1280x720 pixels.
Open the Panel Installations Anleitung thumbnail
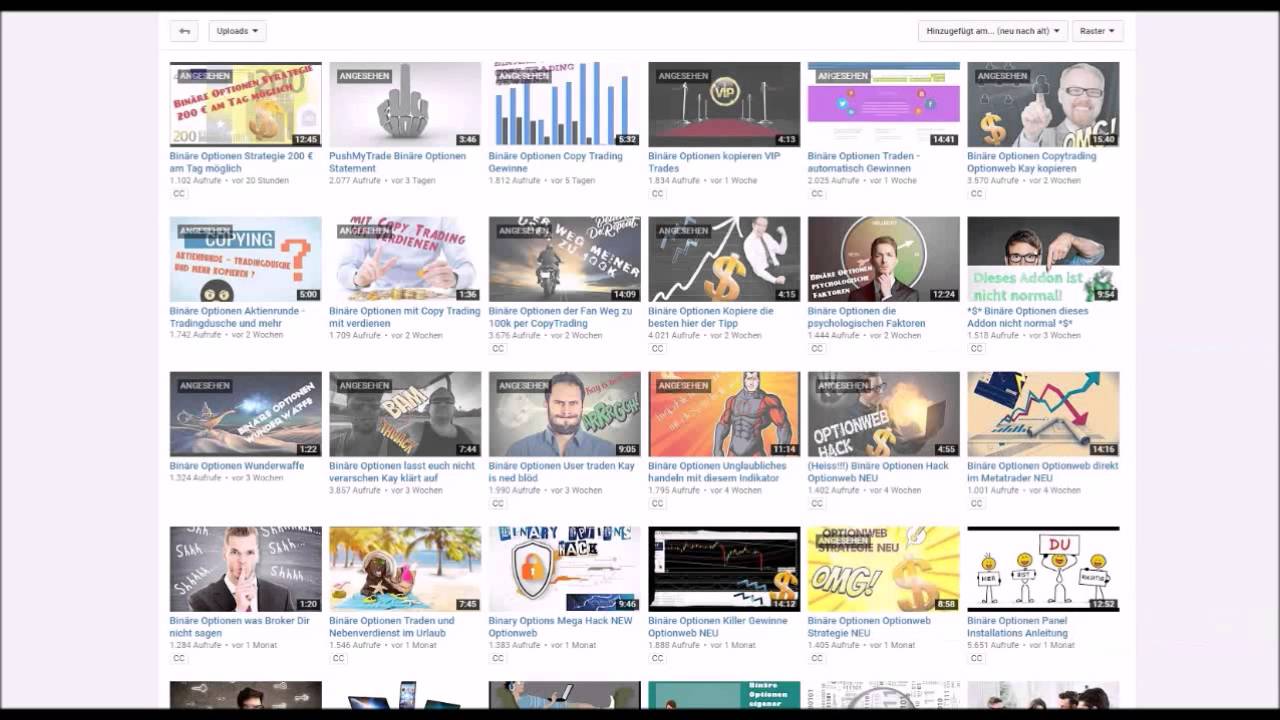pos(1043,569)
